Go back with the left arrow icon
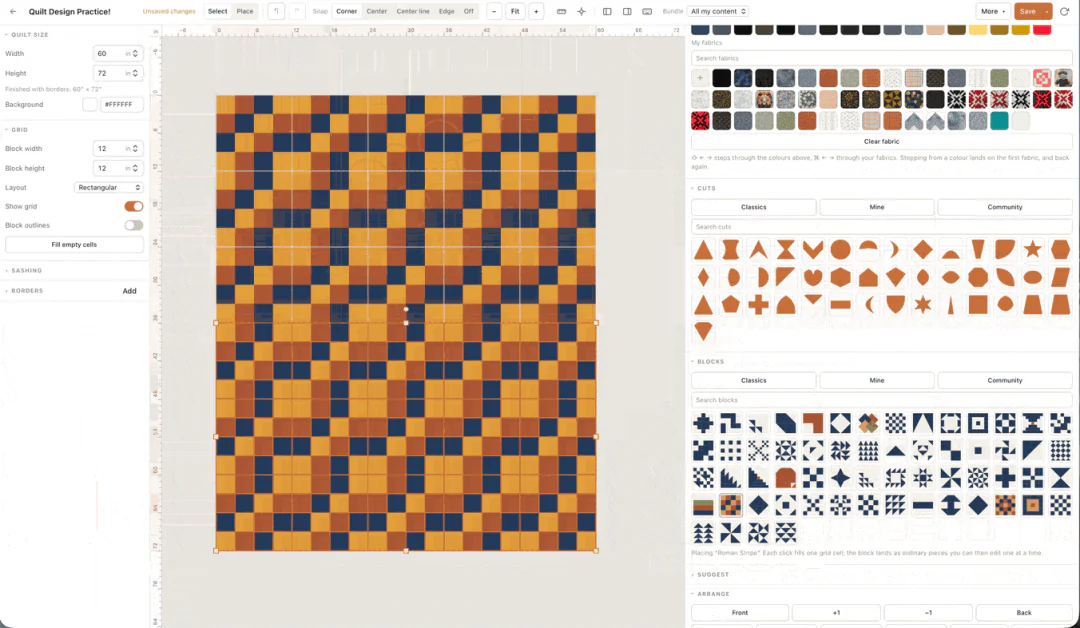The image size is (1080, 628). tap(13, 12)
